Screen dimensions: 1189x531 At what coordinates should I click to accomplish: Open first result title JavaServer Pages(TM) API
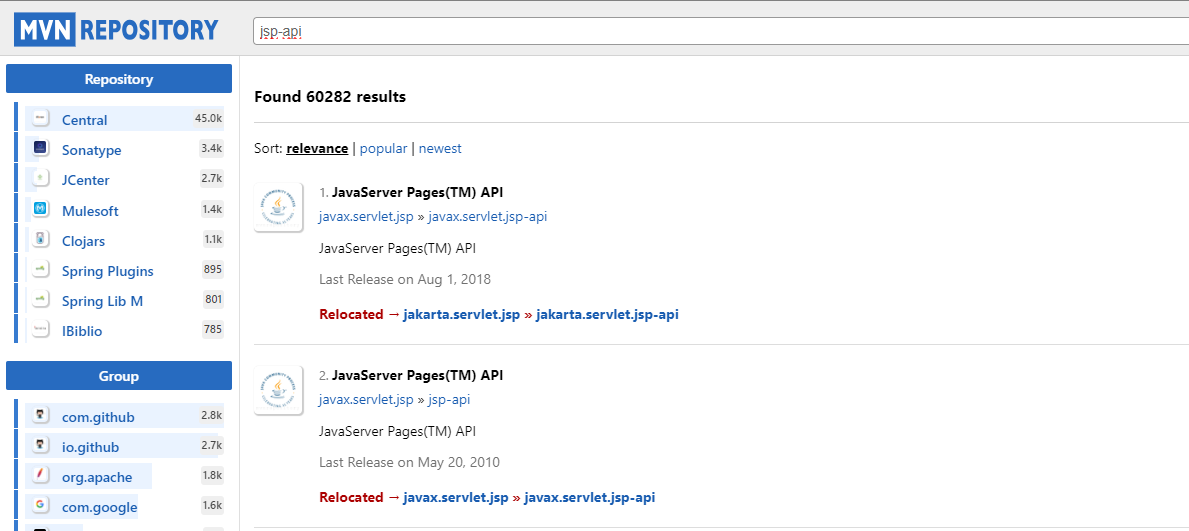tap(418, 192)
